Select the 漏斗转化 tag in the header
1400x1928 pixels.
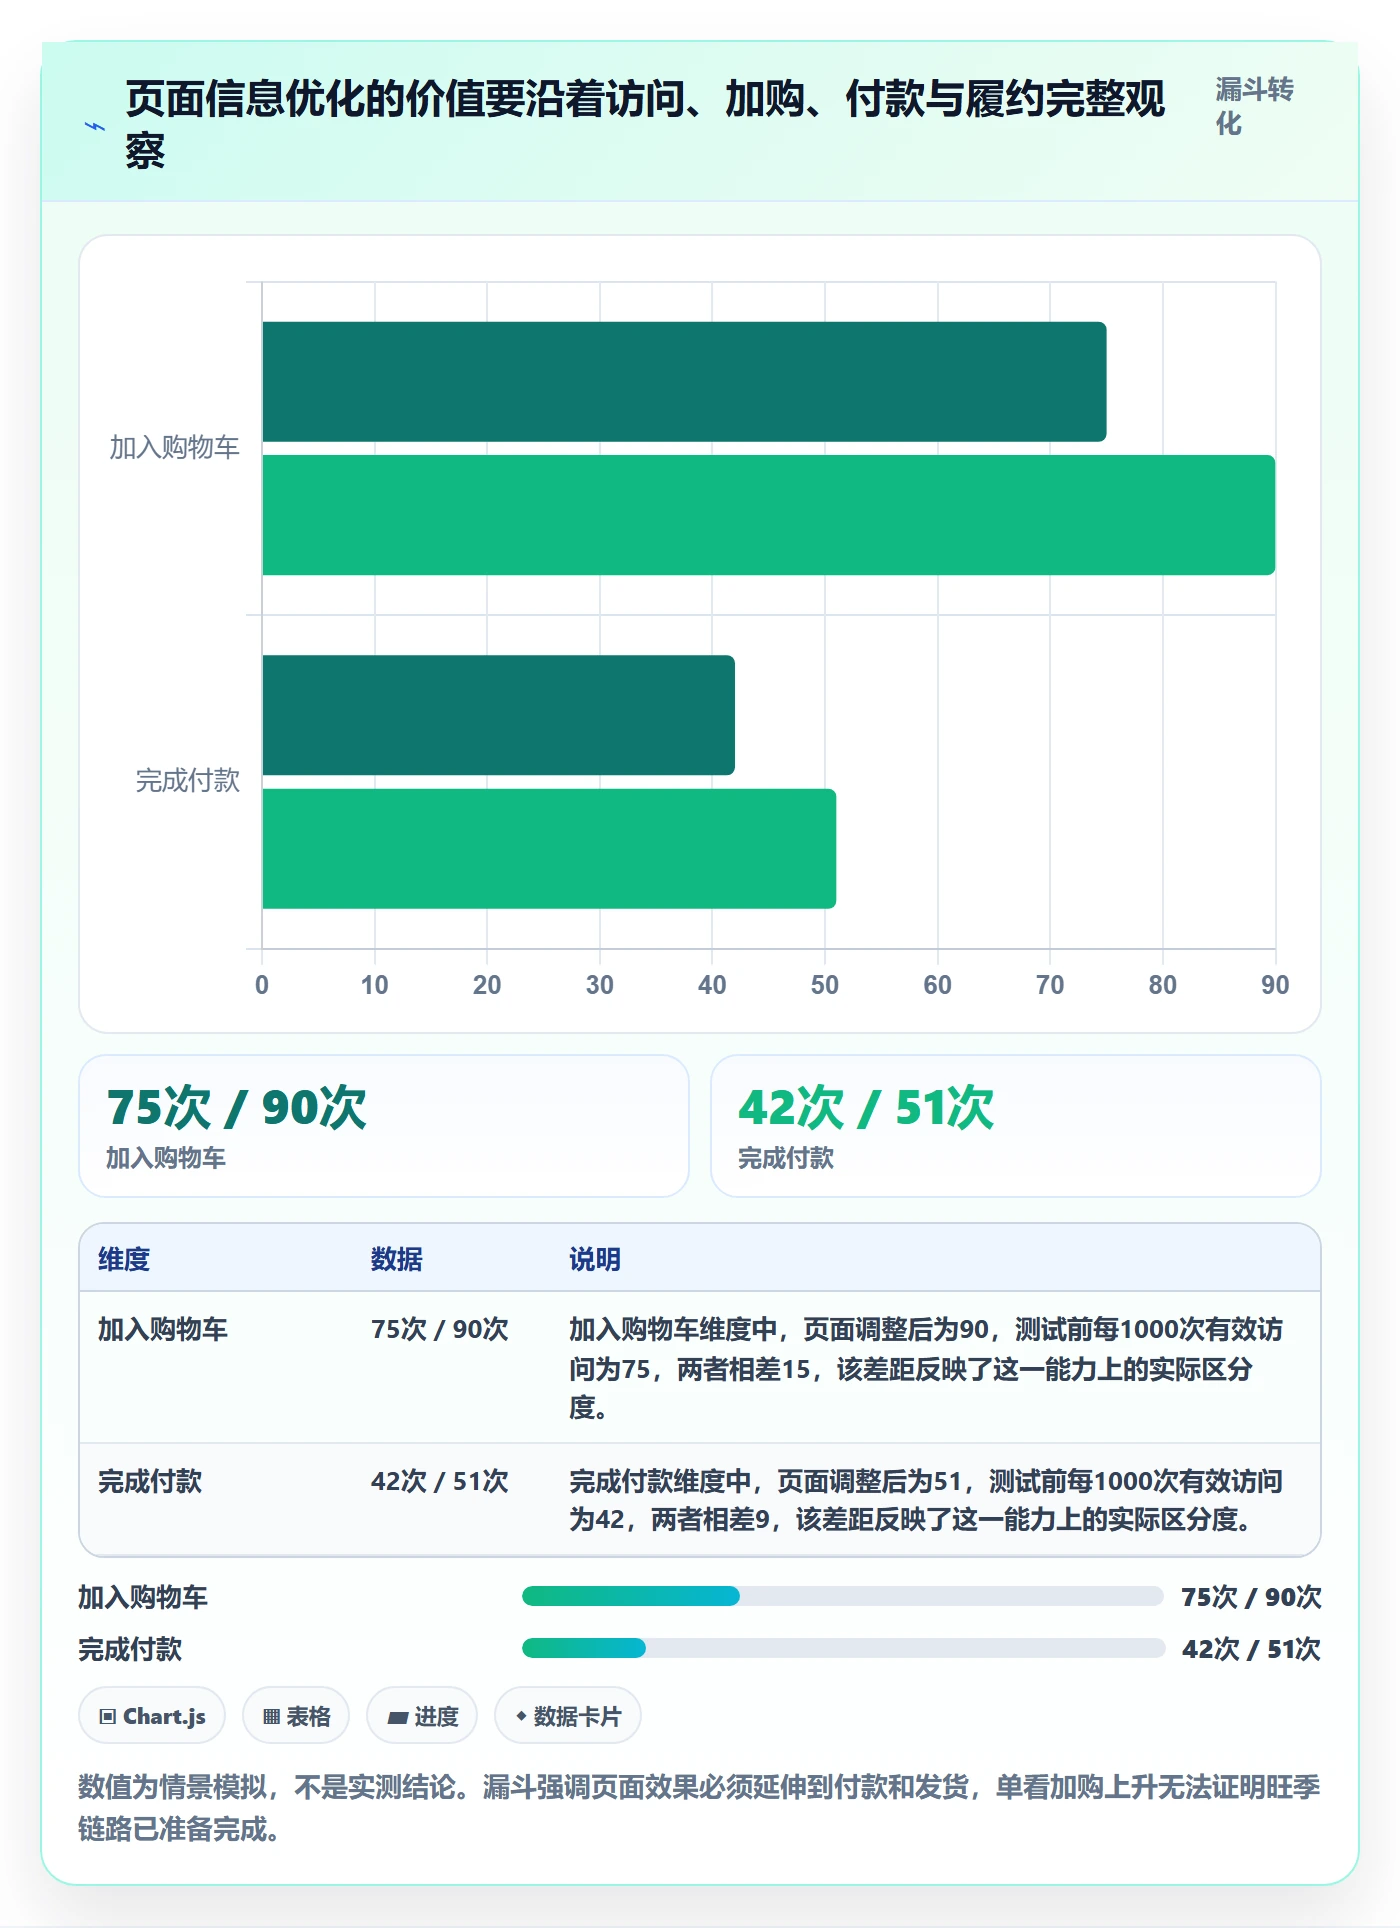tap(1254, 106)
